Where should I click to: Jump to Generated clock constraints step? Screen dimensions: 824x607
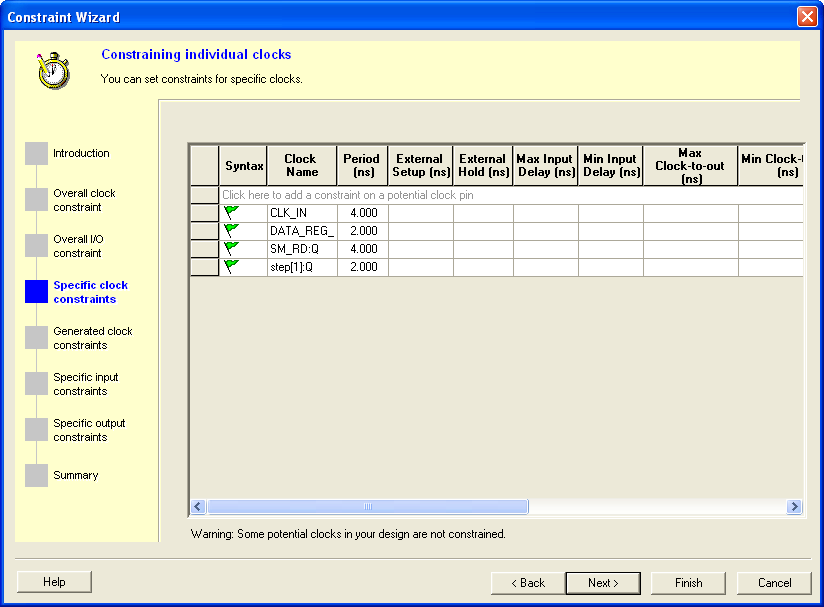coord(79,338)
